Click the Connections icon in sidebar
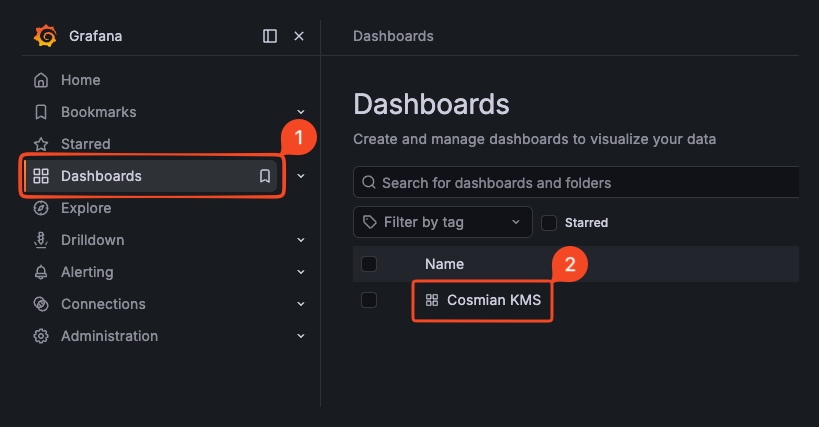The width and height of the screenshot is (819, 427). [41, 304]
